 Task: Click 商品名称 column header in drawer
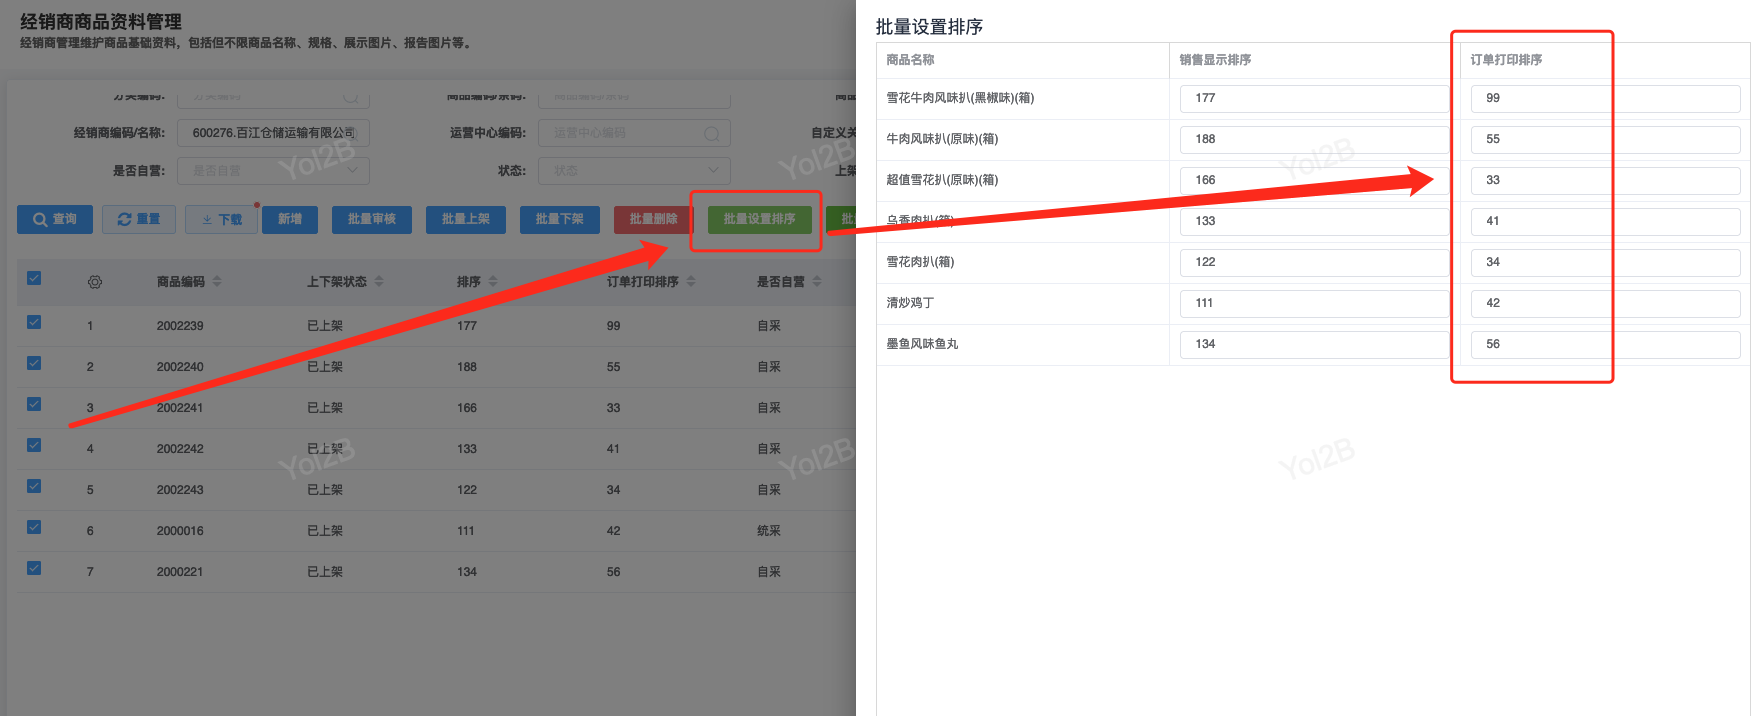click(910, 60)
